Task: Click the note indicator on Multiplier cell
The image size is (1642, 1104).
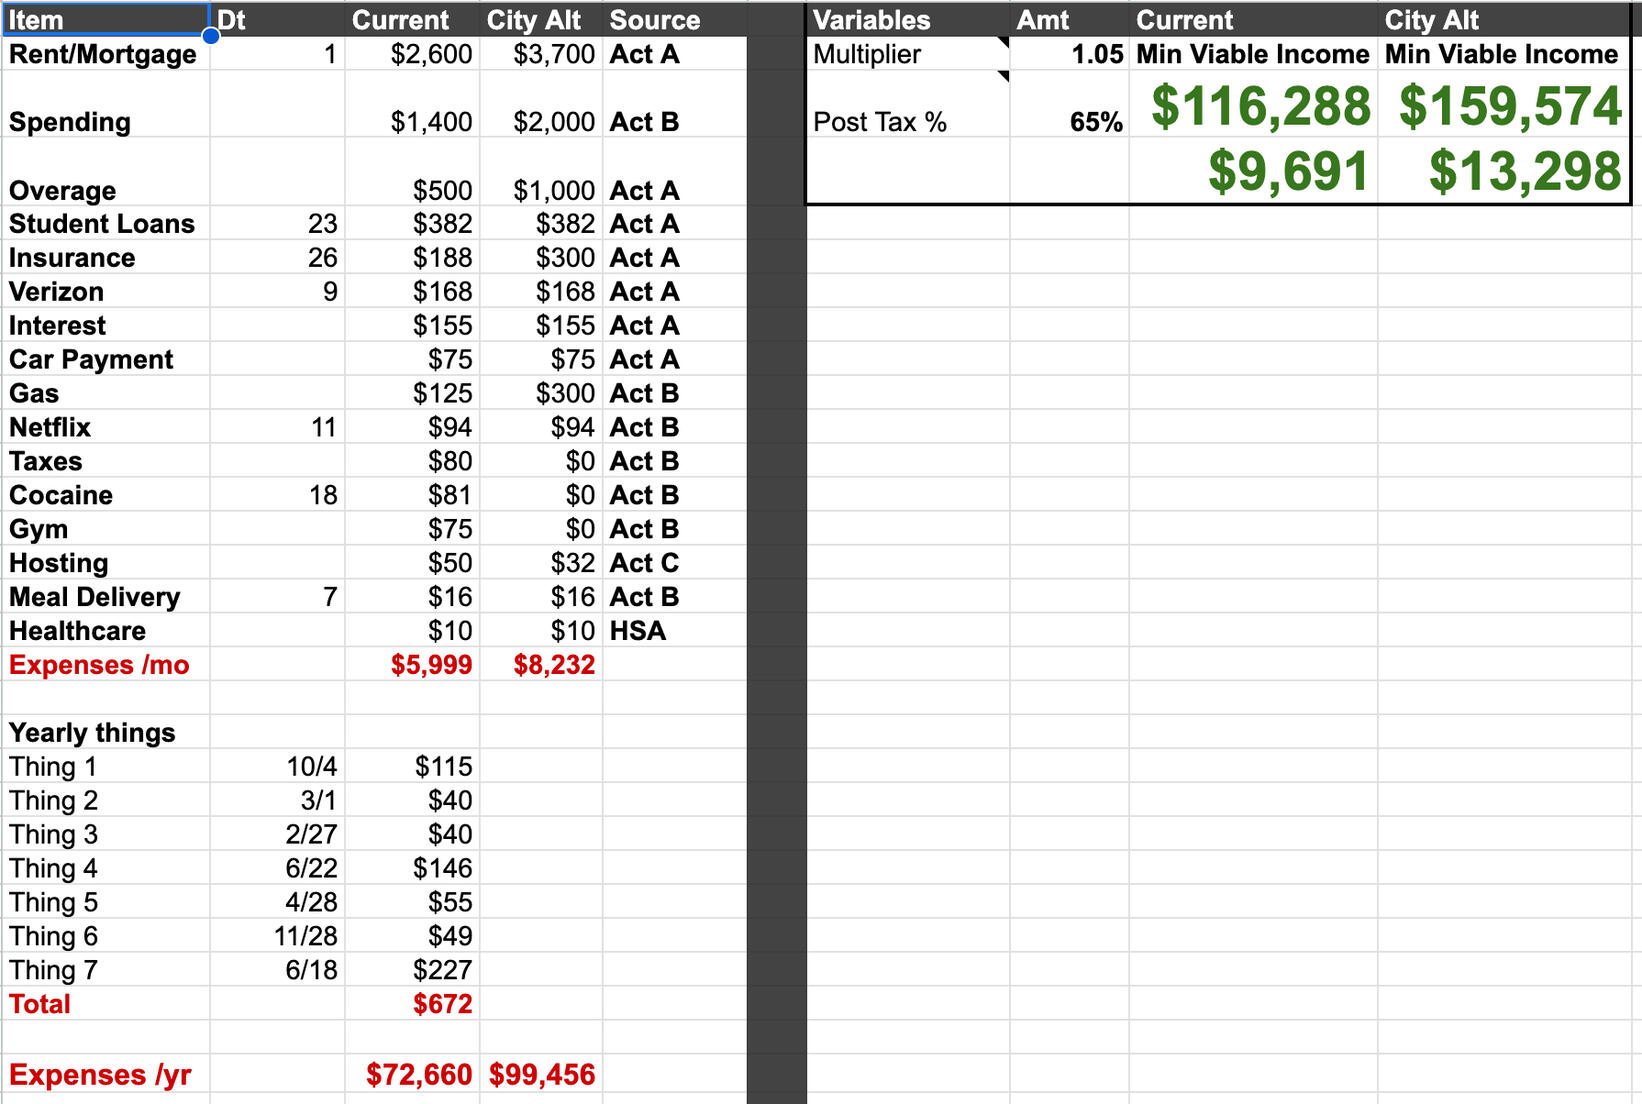Action: 1003,42
